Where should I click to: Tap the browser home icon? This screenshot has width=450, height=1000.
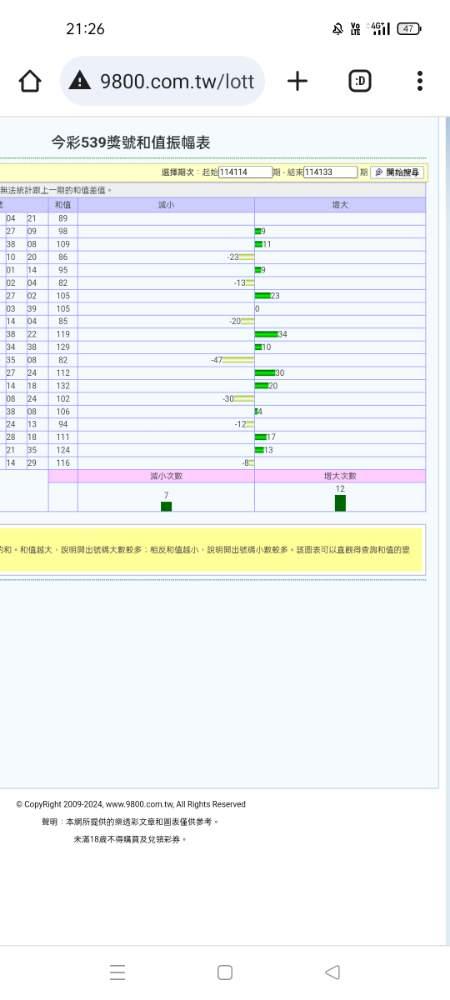pyautogui.click(x=29, y=81)
